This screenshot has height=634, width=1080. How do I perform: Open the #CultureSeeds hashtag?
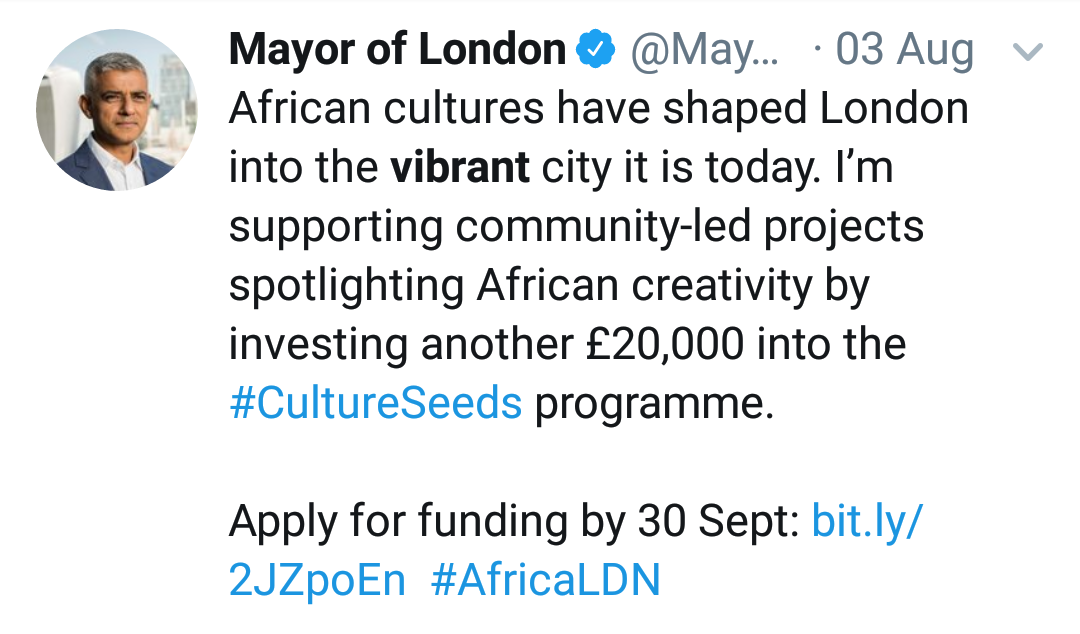coord(375,404)
